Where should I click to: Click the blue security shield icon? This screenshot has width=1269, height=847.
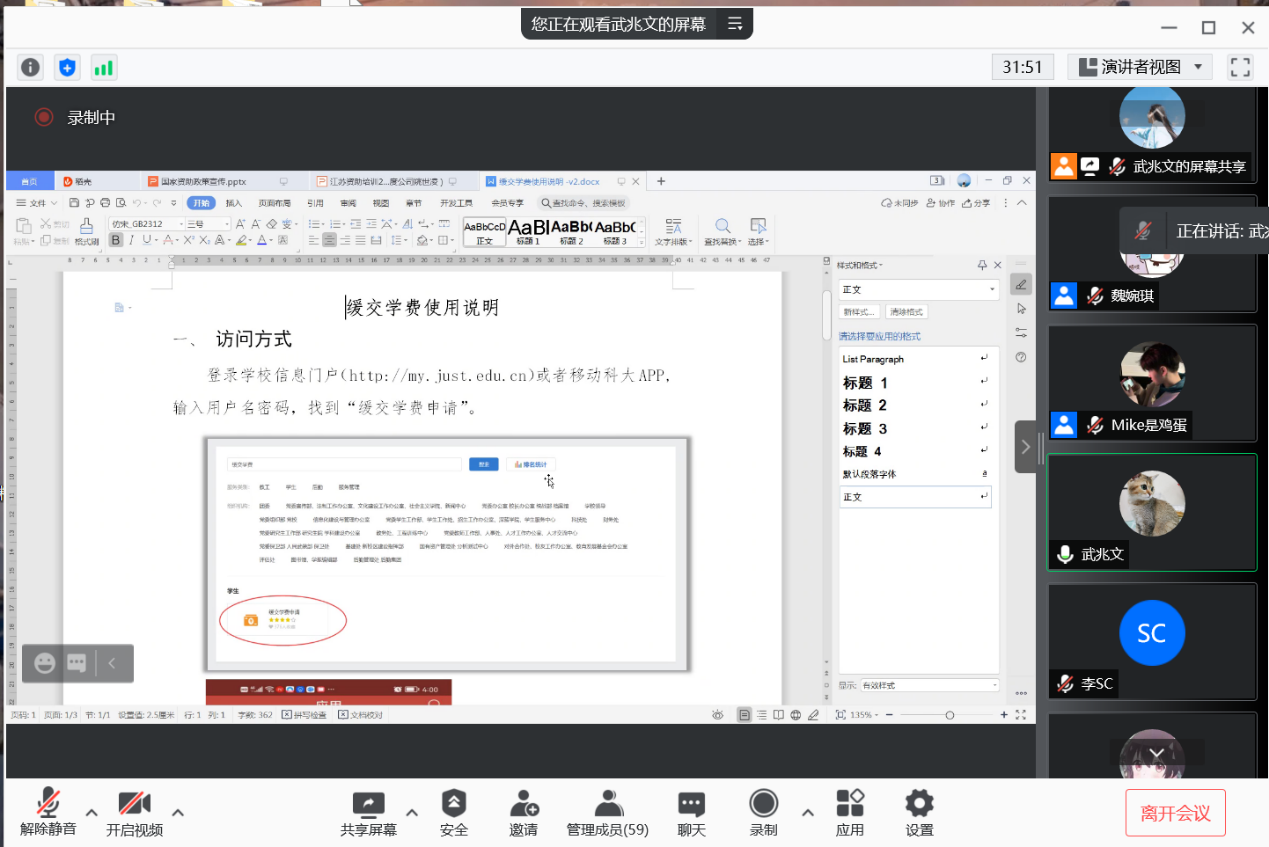pyautogui.click(x=67, y=67)
